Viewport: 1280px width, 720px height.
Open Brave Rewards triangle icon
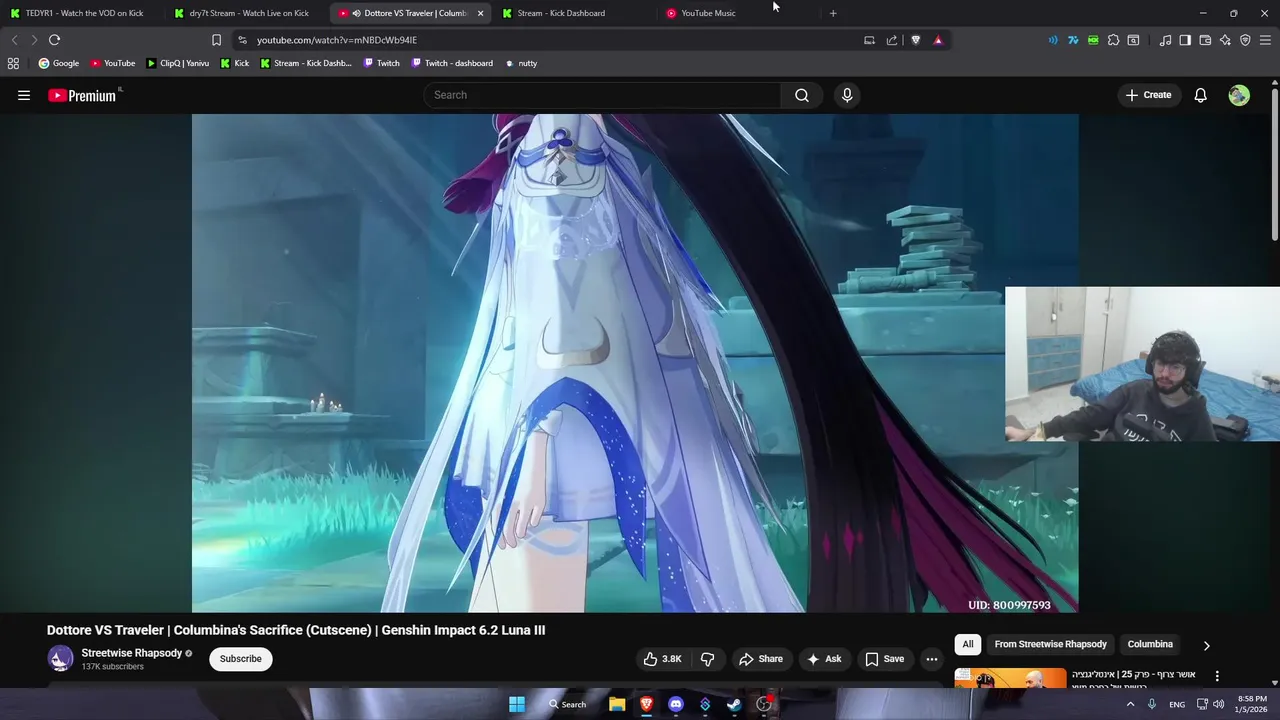pos(938,40)
